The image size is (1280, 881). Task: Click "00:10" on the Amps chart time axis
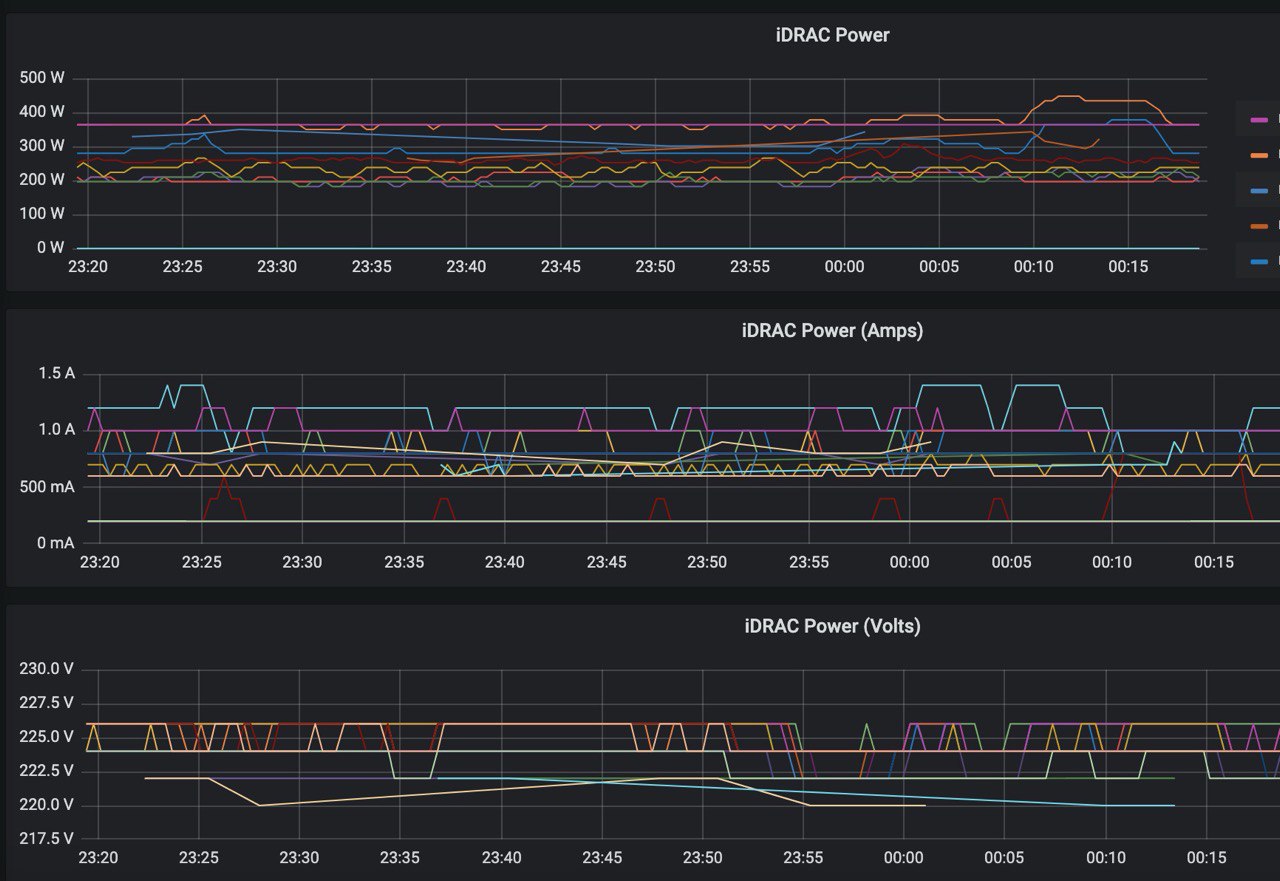coord(1112,563)
